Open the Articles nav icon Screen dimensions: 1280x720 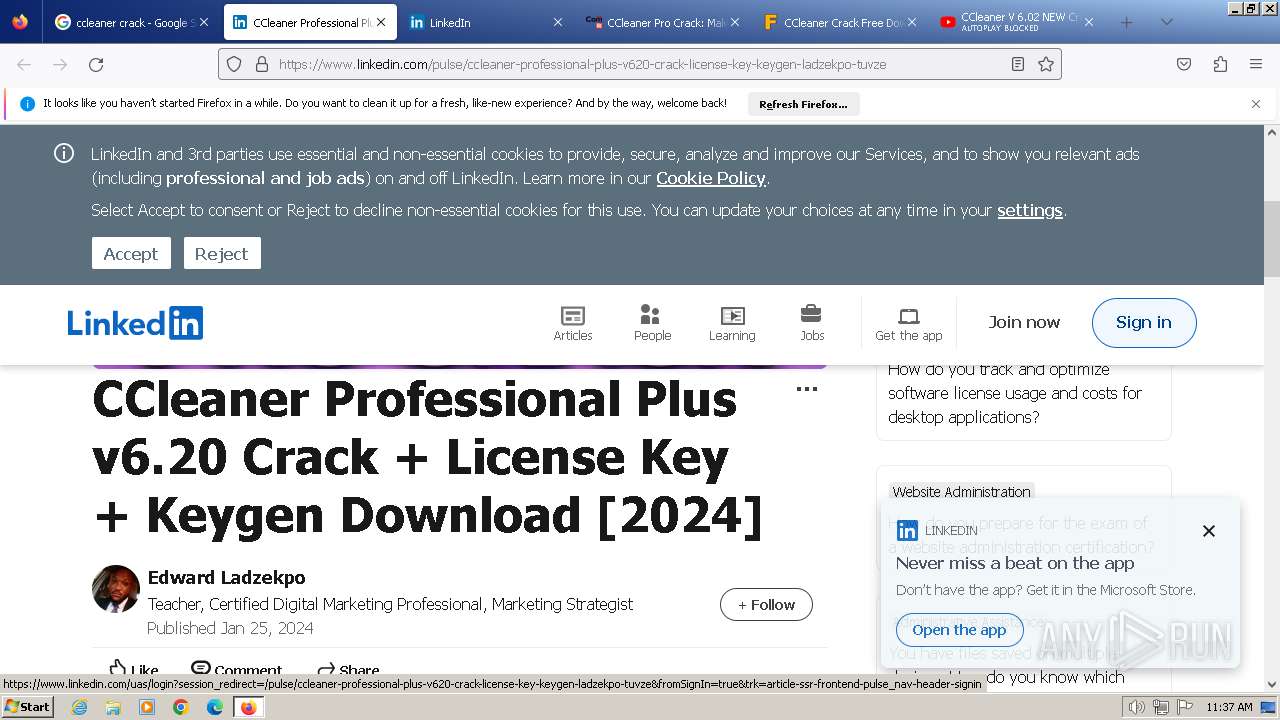(573, 323)
